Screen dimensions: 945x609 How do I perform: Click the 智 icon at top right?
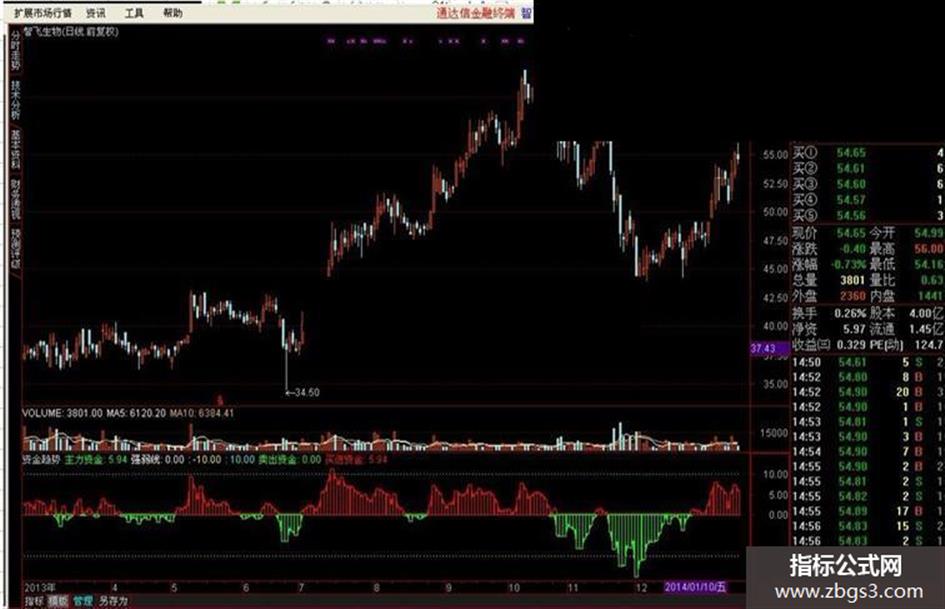526,13
